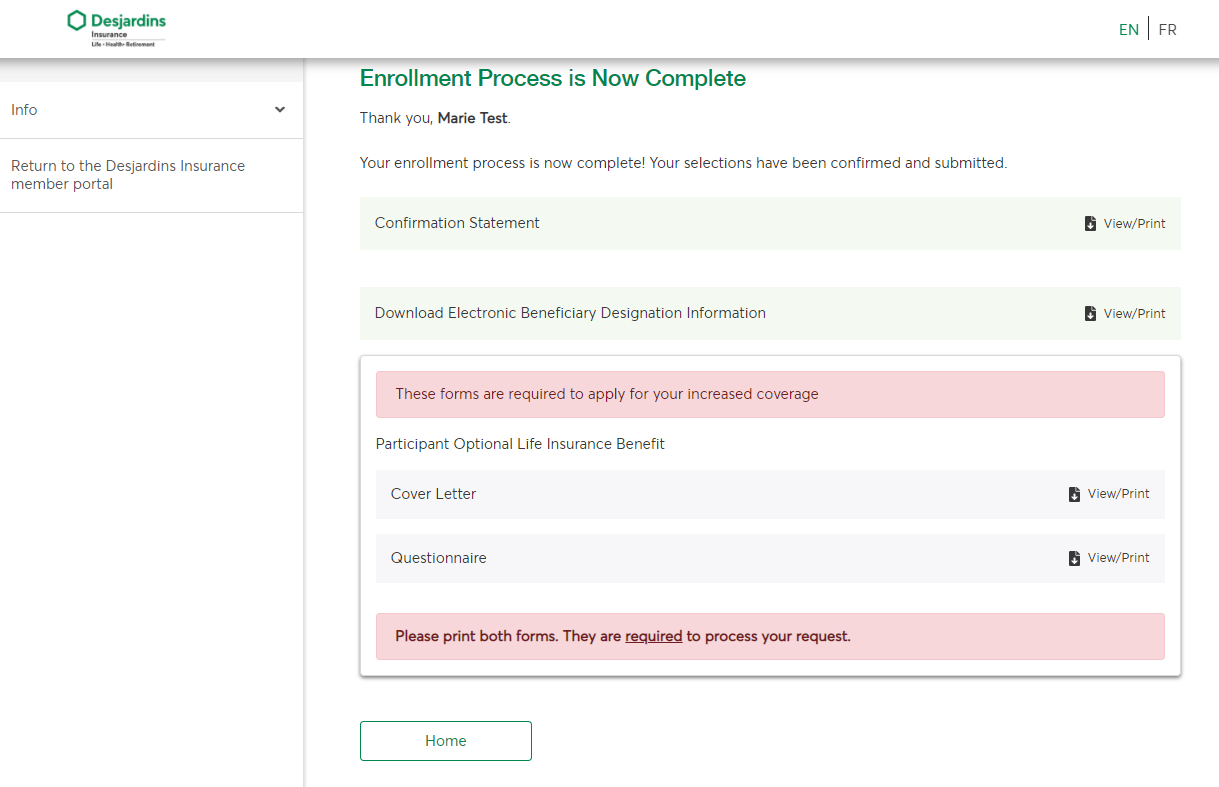Screen dimensions: 1219x787
Task: Click the Beneficiary Designation download icon
Action: (x=1090, y=314)
